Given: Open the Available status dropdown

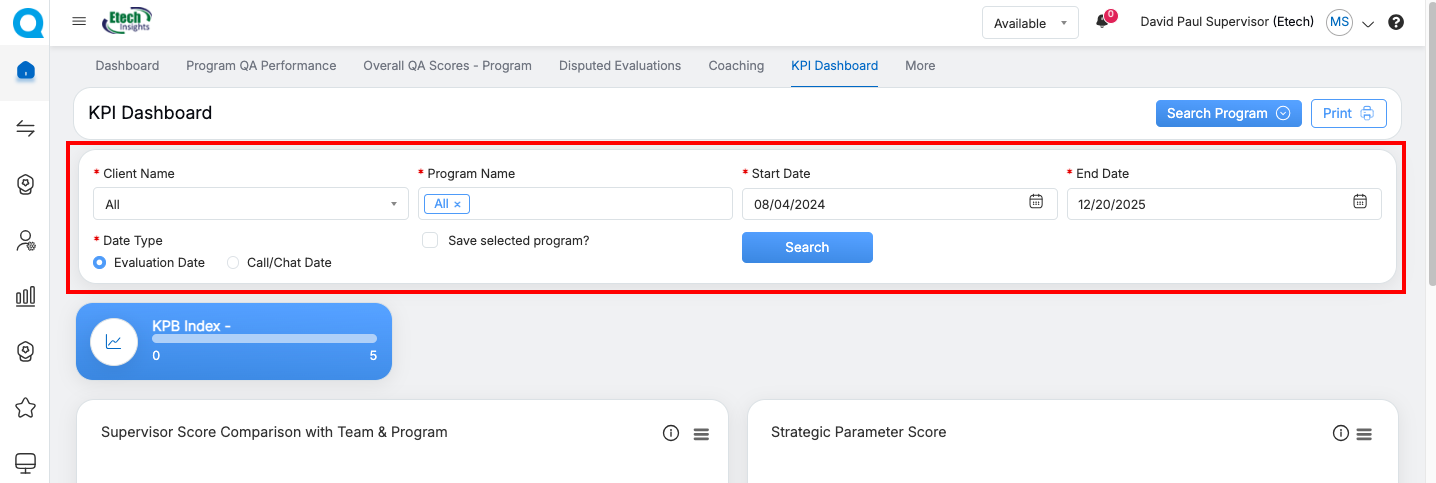Looking at the screenshot, I should click(x=1029, y=23).
